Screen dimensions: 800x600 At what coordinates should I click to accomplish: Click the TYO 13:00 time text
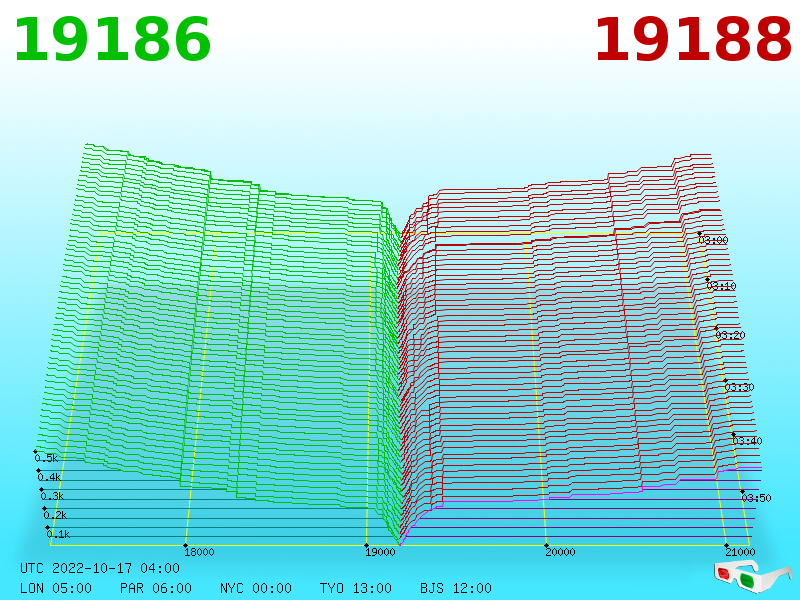356,588
